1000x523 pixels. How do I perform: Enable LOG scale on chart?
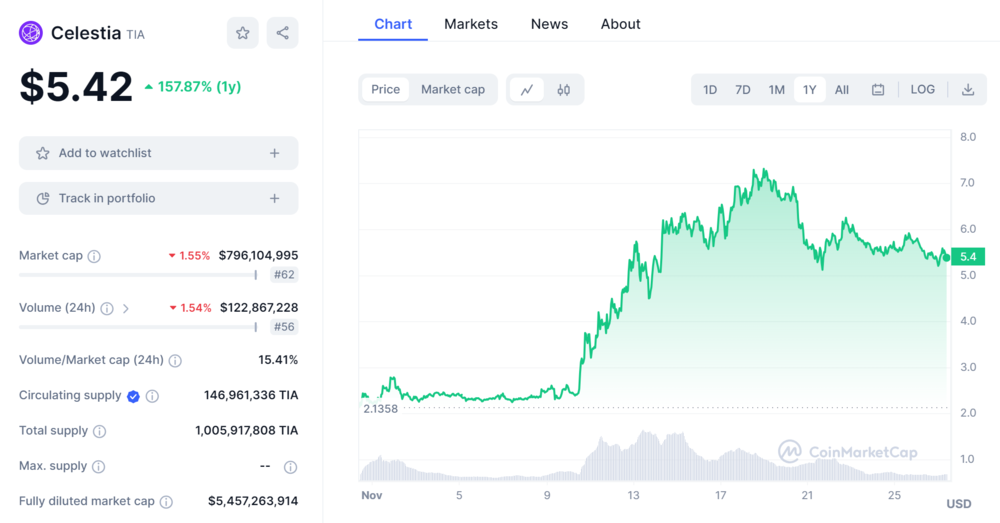click(922, 90)
